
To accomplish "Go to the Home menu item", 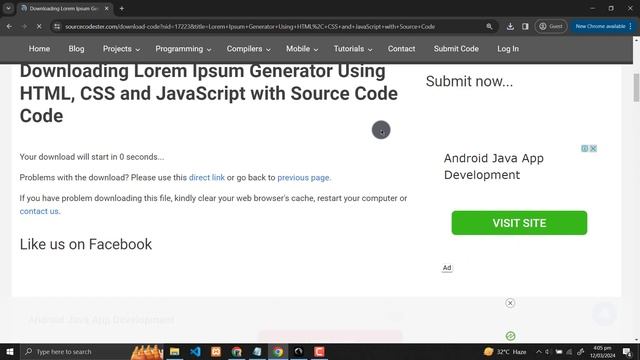I will (x=39, y=49).
